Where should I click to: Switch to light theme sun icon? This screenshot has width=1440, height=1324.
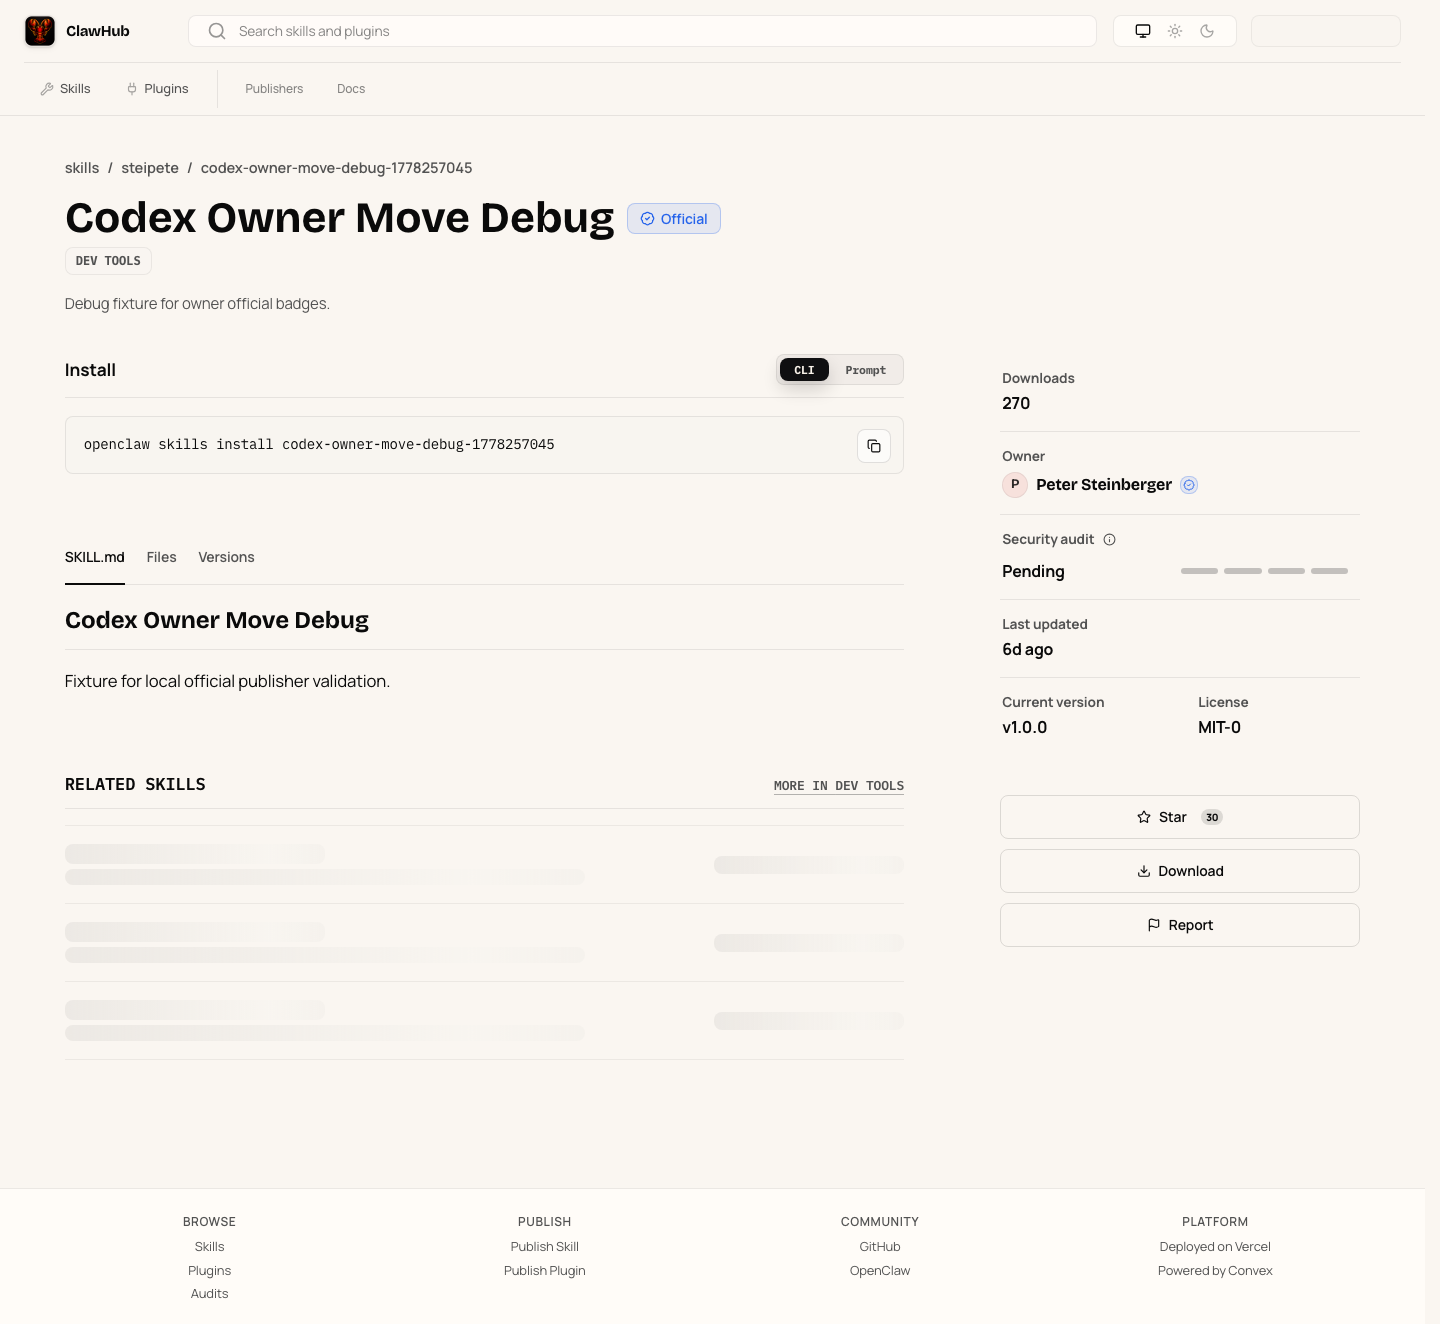pos(1175,31)
